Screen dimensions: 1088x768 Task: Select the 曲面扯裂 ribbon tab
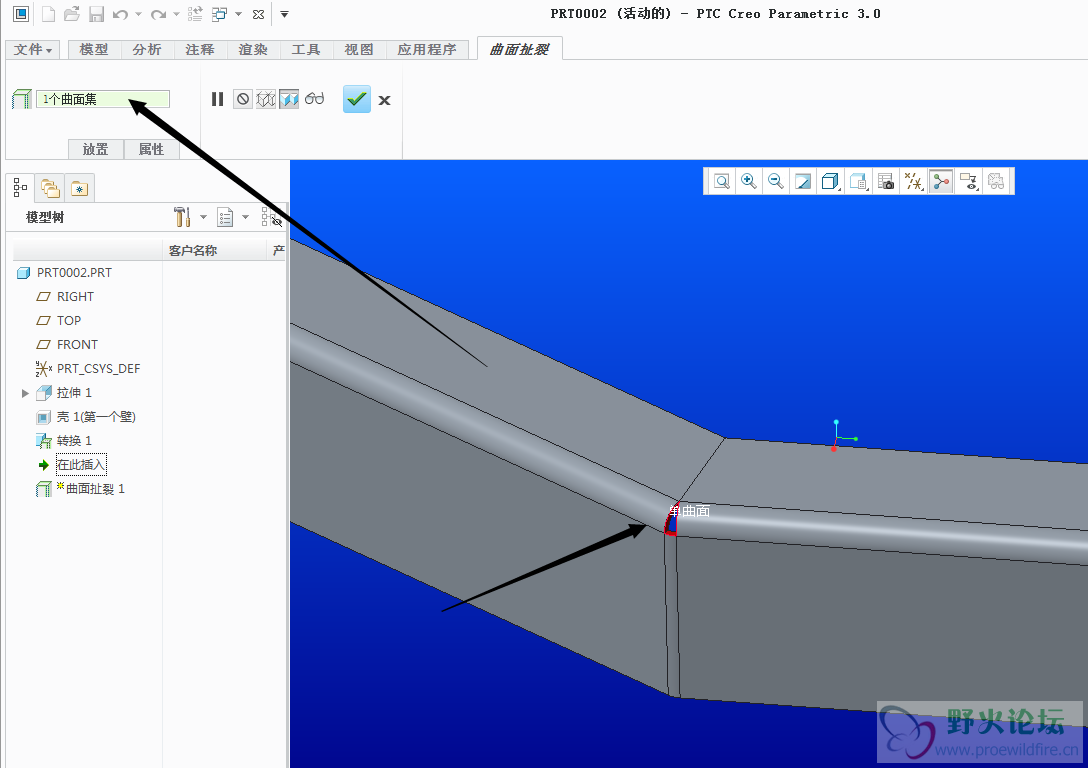[x=520, y=49]
